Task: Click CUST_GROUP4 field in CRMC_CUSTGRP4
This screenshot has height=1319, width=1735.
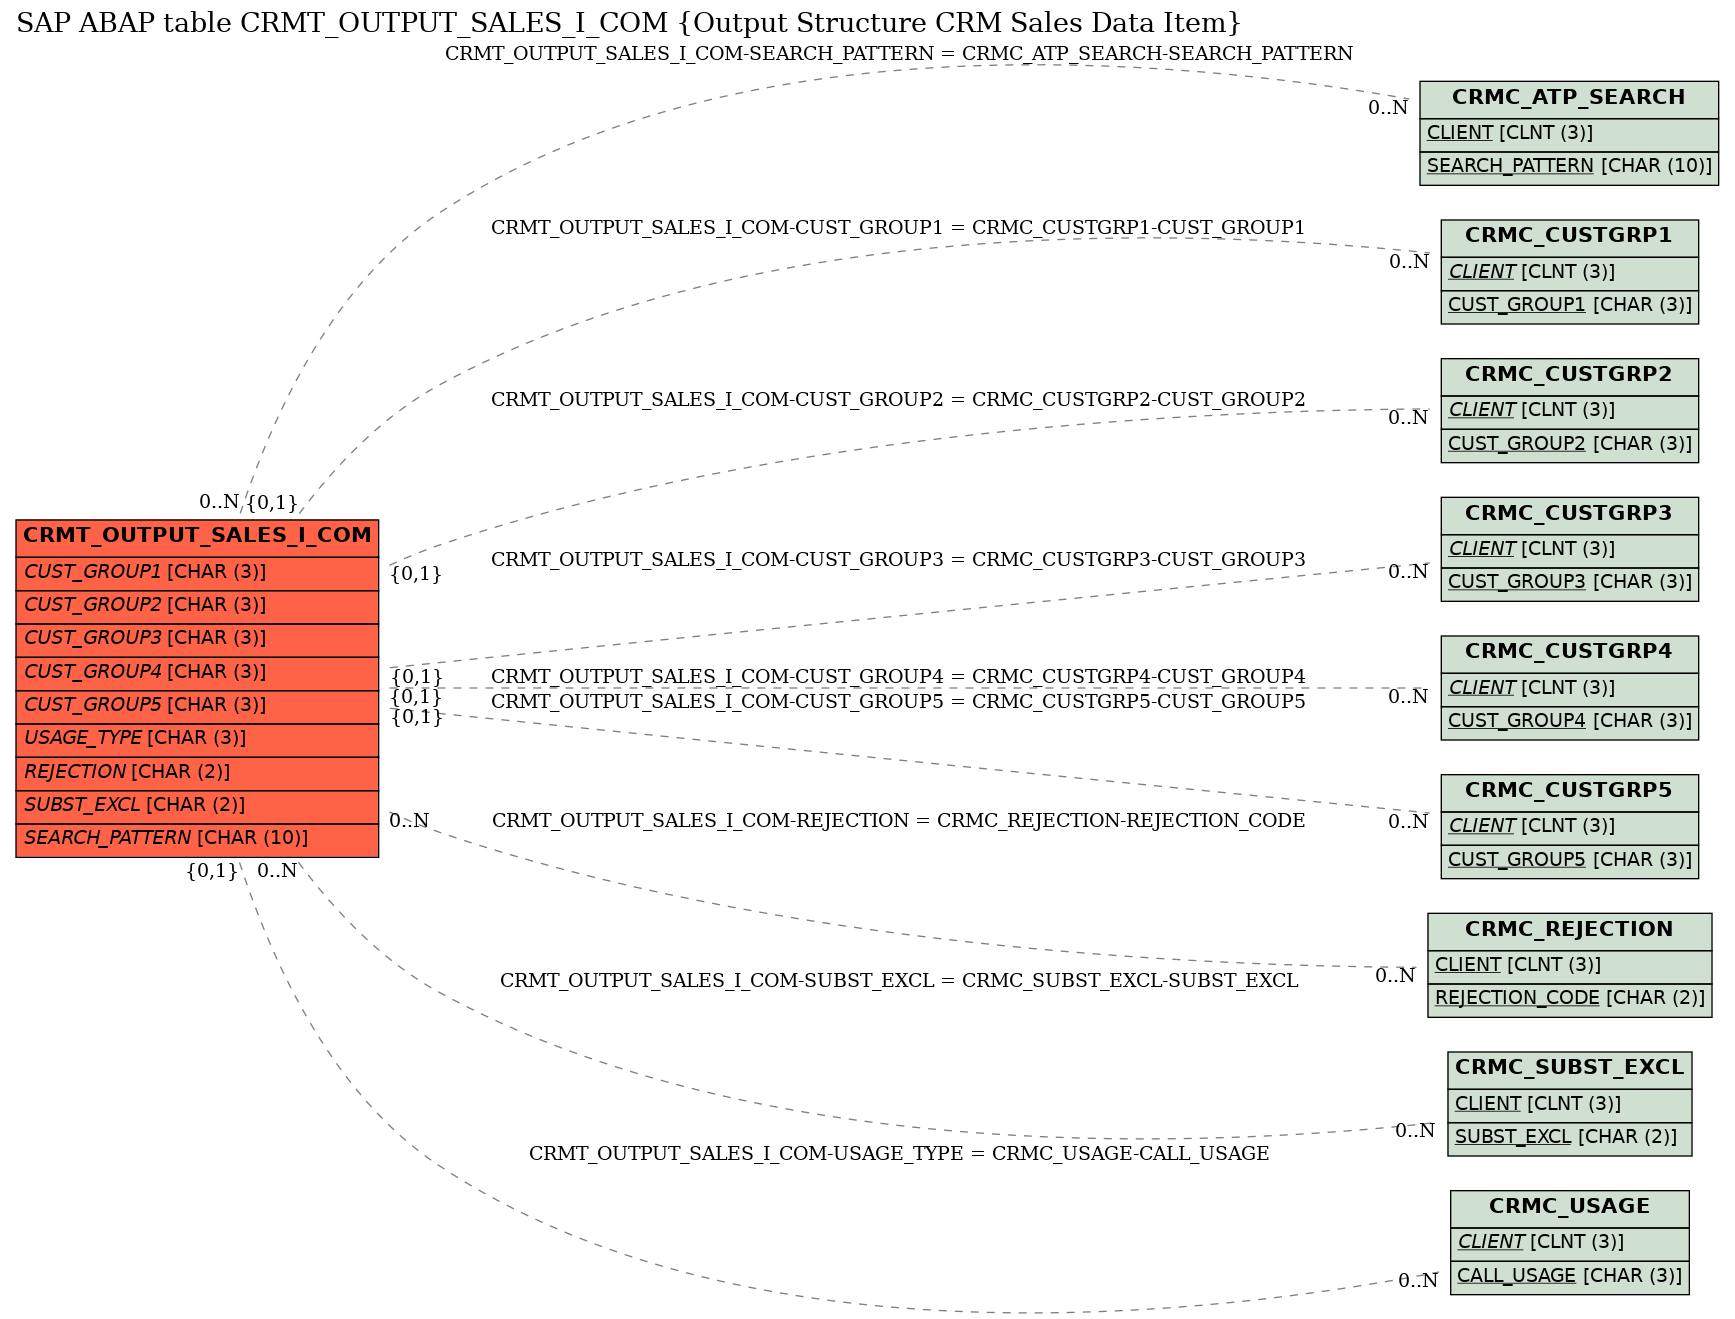Action: click(x=1569, y=722)
